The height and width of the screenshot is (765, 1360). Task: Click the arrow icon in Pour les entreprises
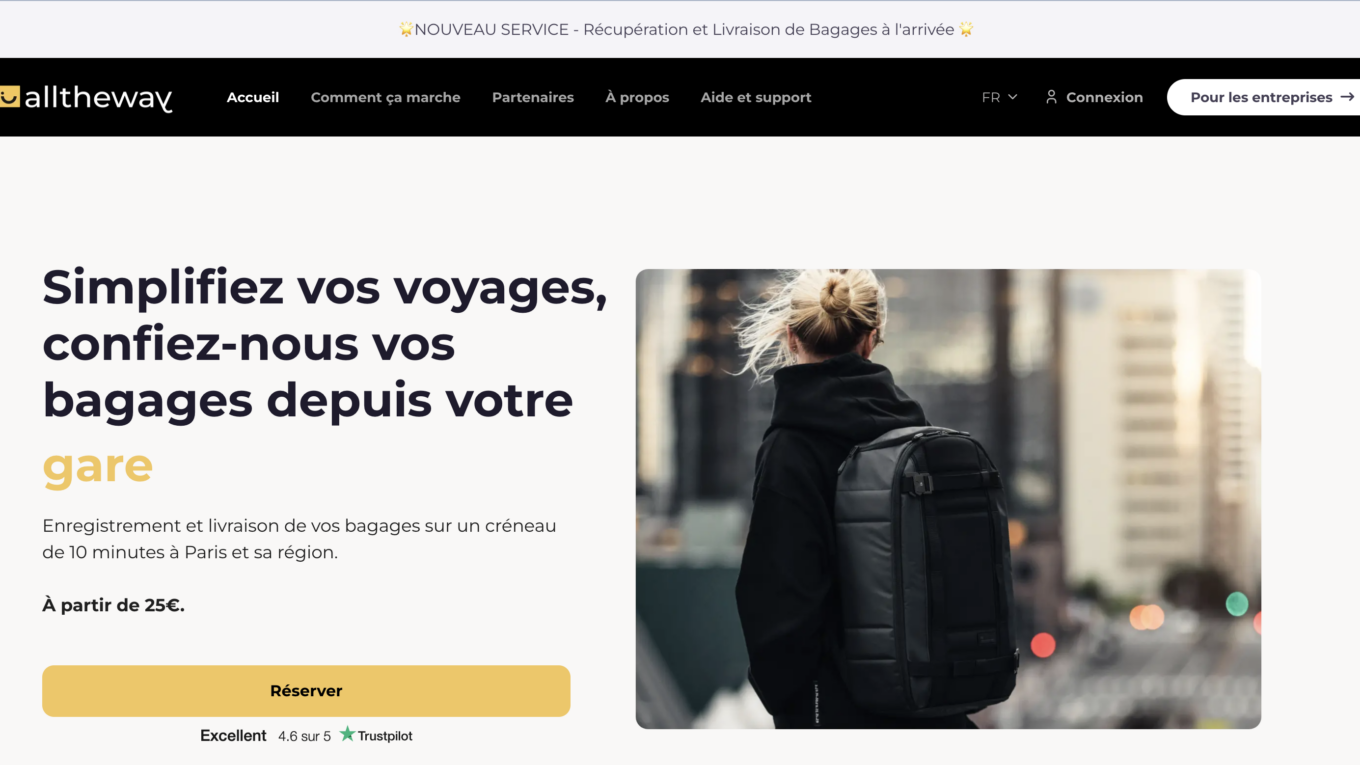1347,97
